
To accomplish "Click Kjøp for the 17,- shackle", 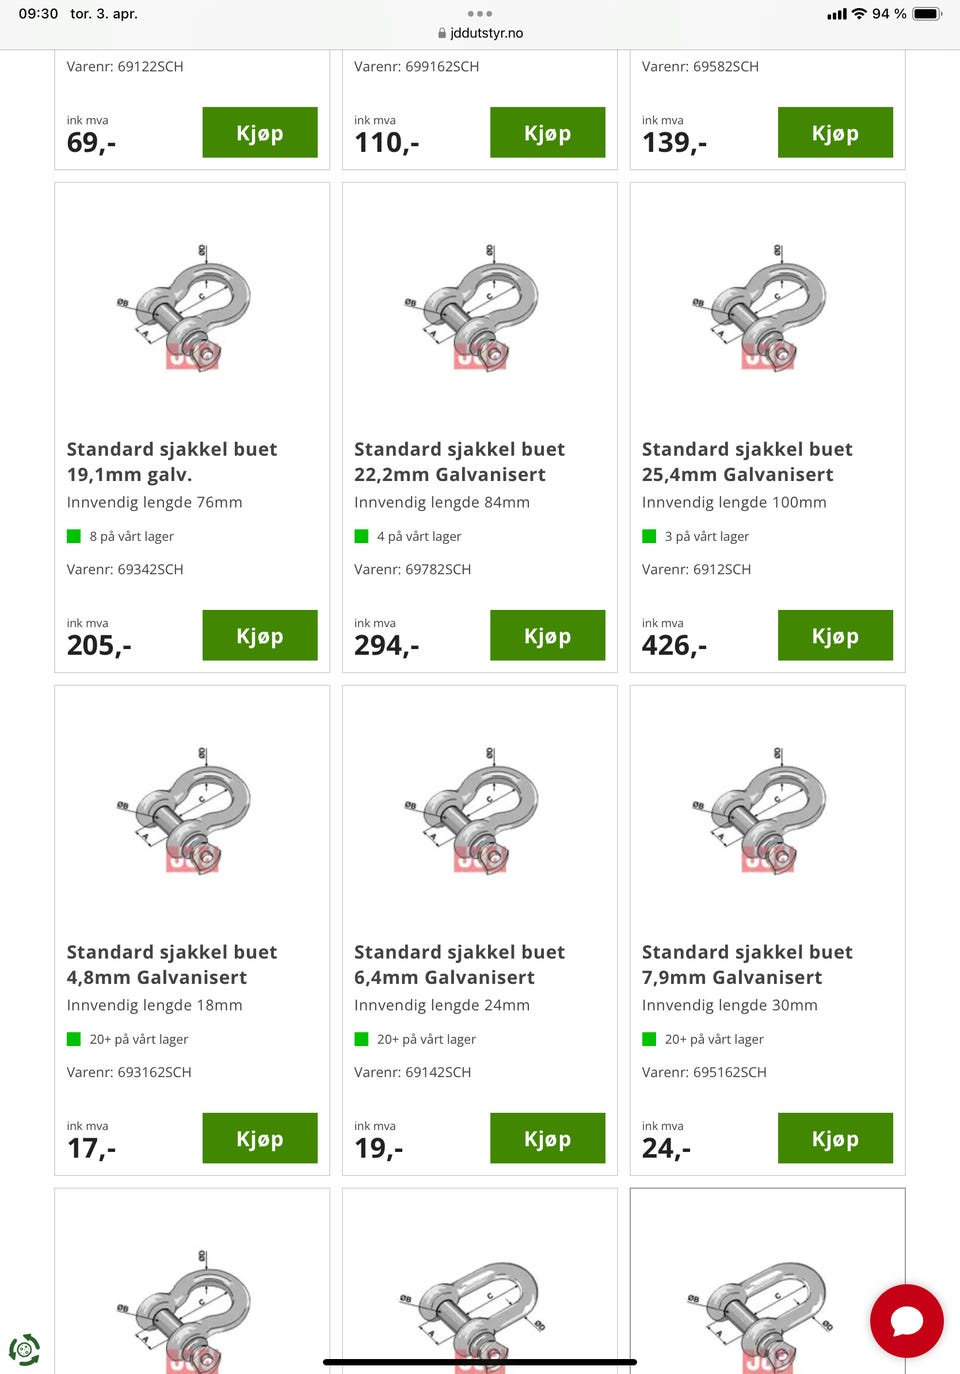I will coord(260,1139).
